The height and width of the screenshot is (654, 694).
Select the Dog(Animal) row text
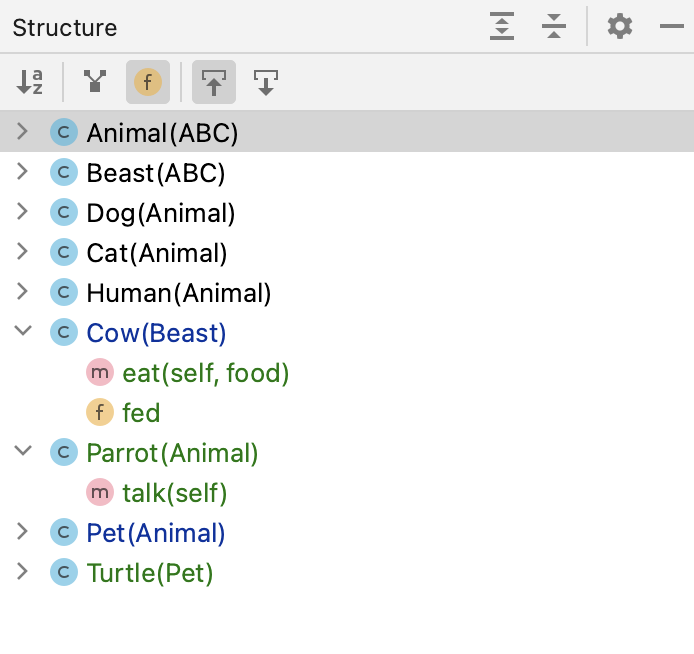point(161,213)
